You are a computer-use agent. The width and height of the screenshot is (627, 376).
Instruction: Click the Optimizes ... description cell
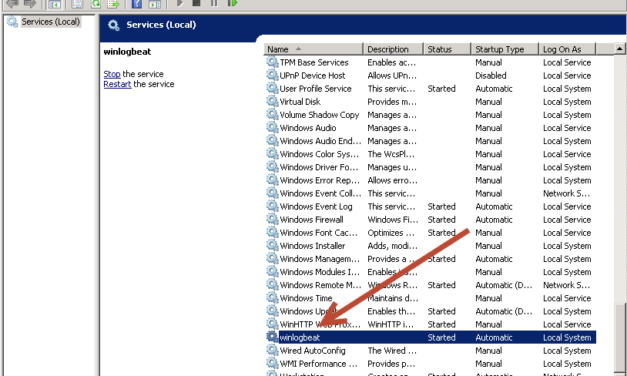tap(391, 232)
